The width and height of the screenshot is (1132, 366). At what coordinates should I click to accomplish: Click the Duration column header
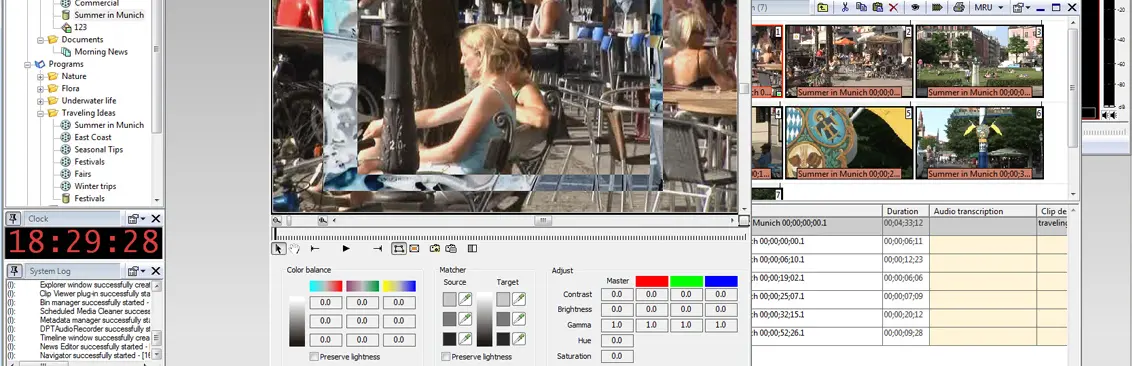point(905,212)
